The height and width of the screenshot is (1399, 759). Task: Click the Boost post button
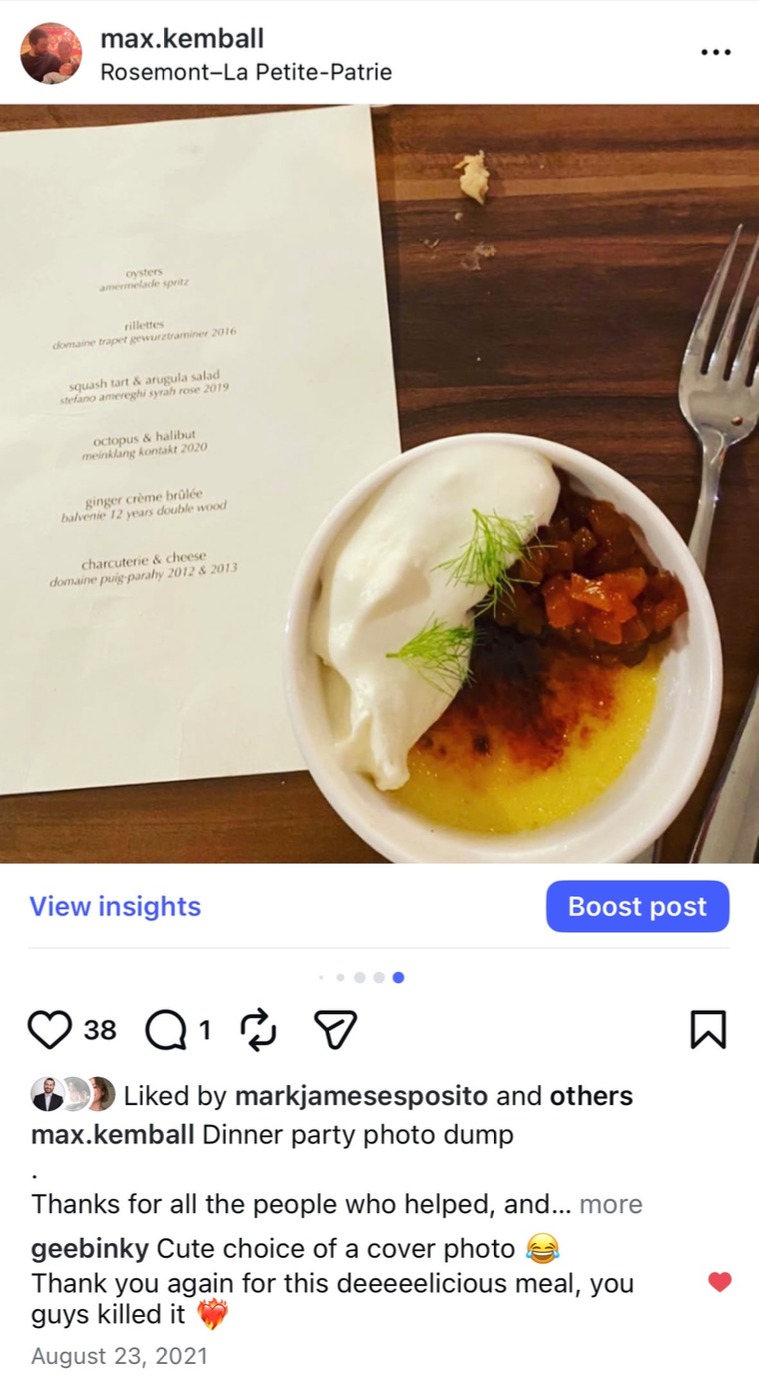637,906
